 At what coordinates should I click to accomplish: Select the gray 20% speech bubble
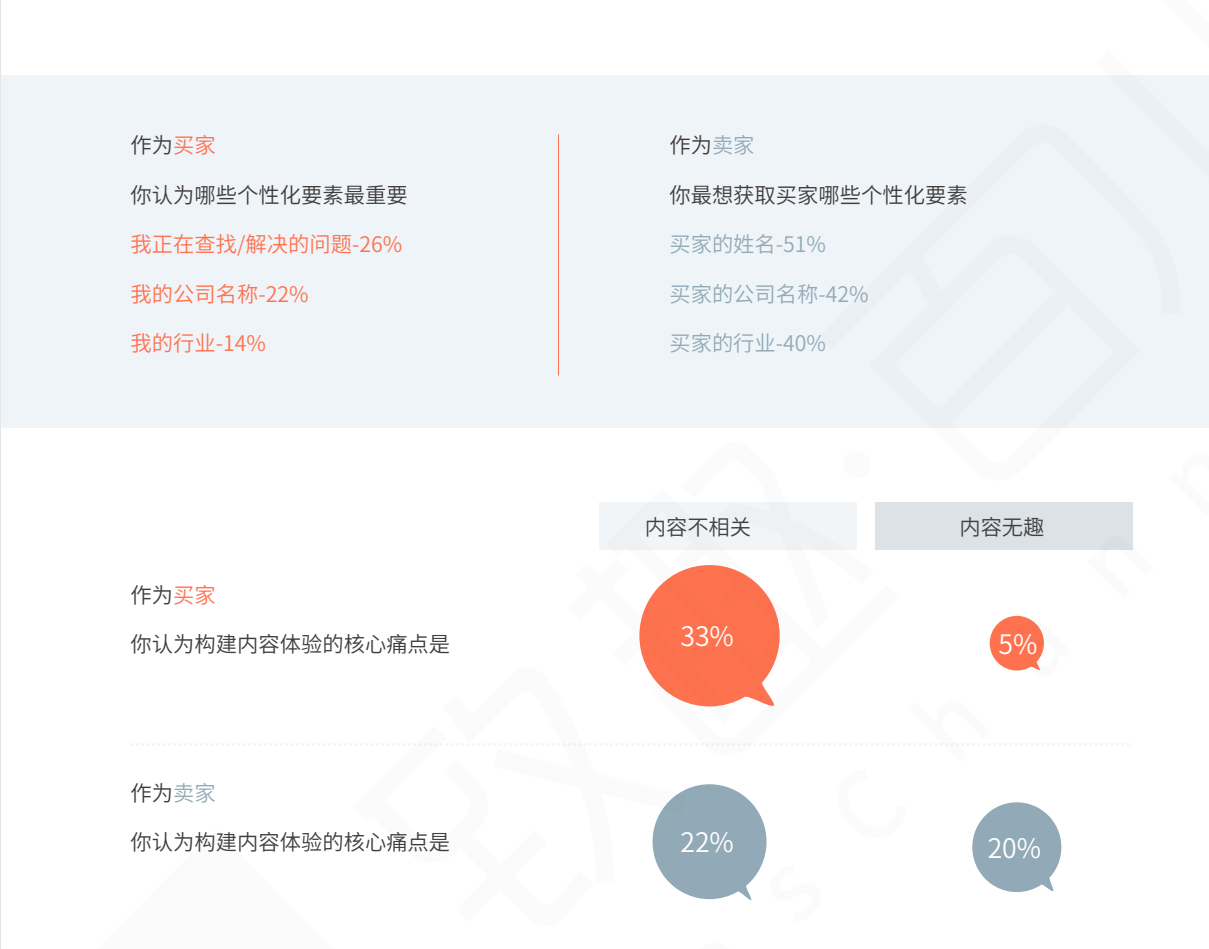pos(1015,848)
